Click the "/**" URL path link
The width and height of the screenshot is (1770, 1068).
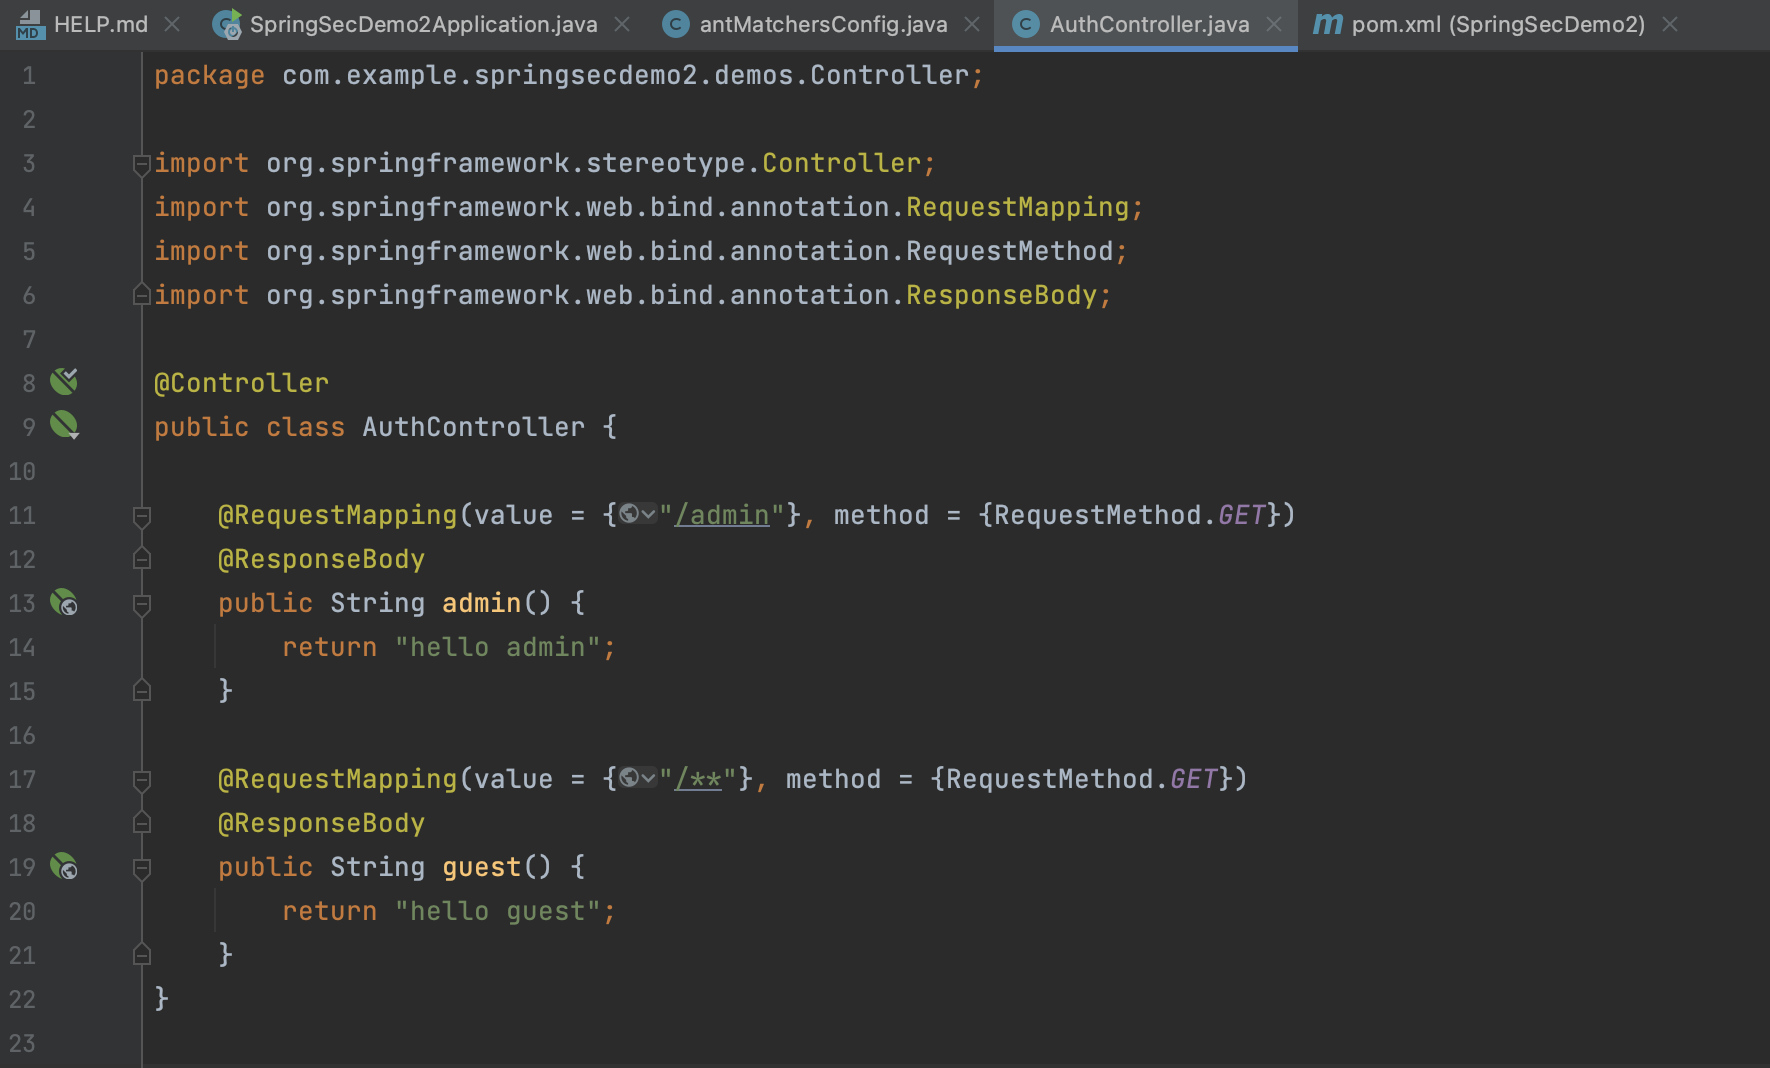click(698, 779)
